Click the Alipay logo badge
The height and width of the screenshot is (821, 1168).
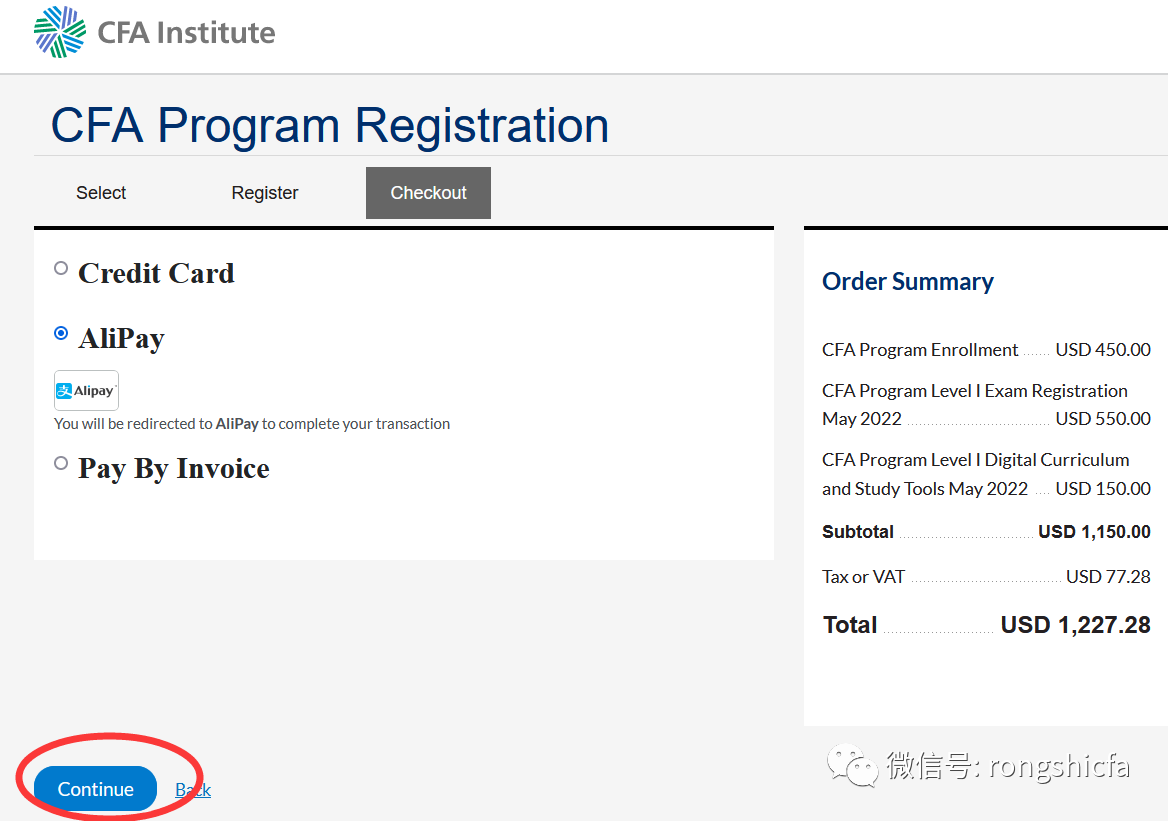coord(86,390)
